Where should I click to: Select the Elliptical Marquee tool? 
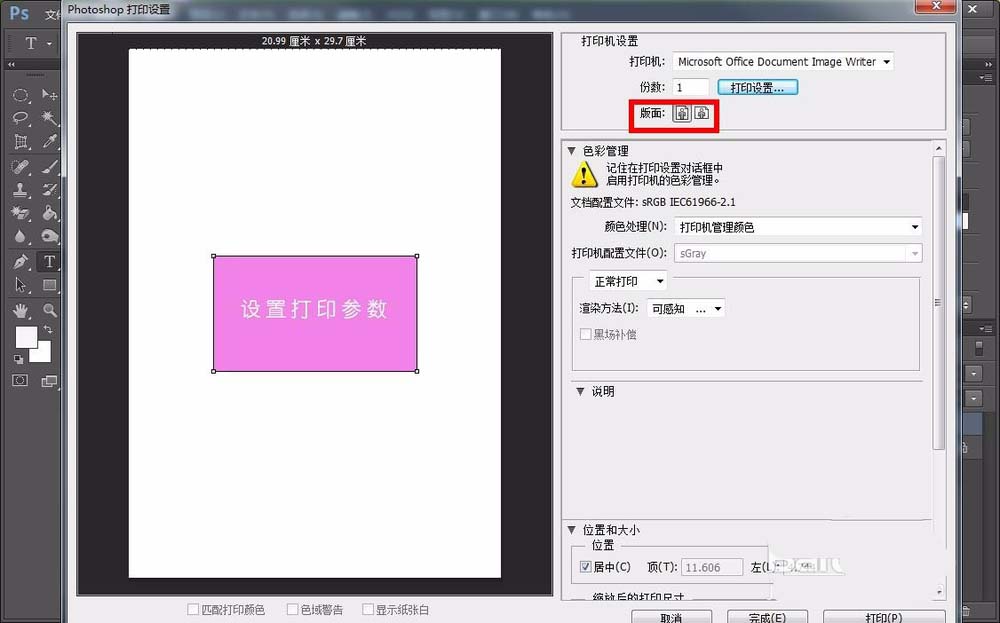pos(20,95)
